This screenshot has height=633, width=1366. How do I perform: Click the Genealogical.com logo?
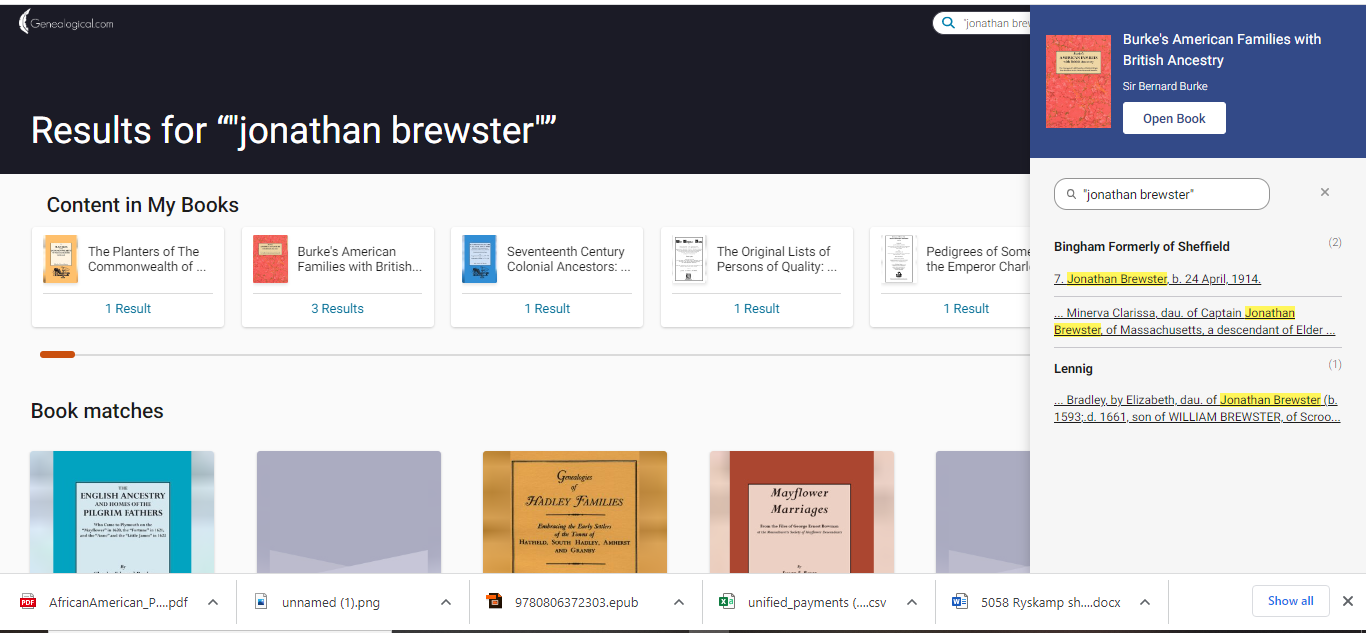click(x=66, y=22)
